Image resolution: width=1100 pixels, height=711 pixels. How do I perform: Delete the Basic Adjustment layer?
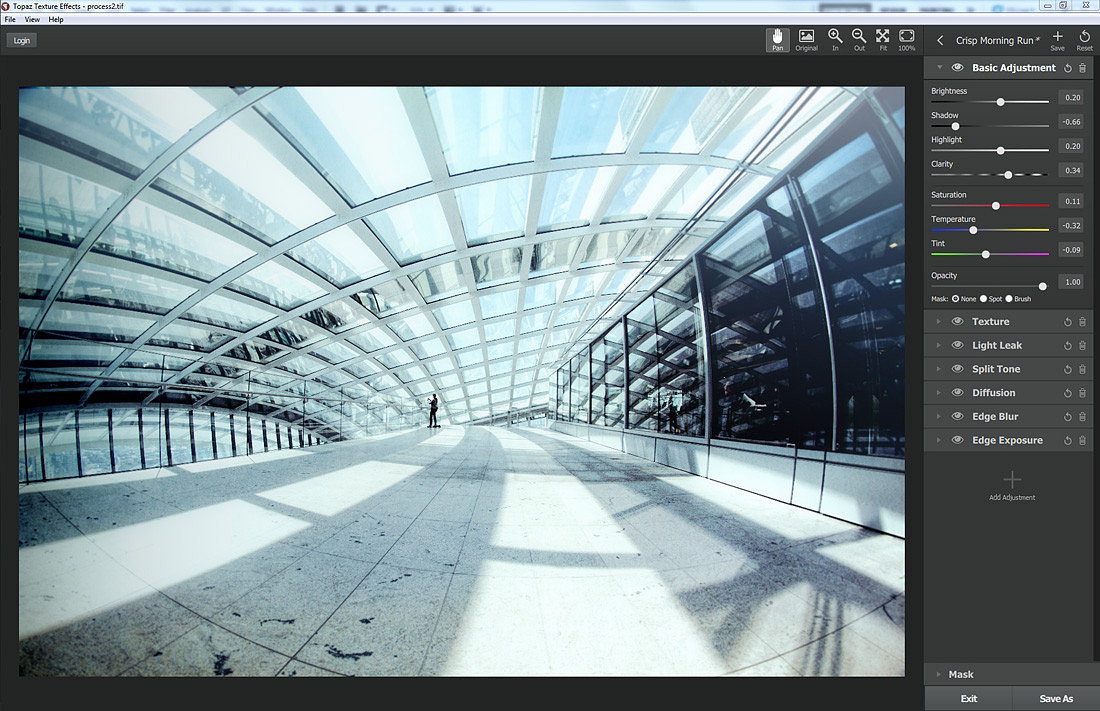pyautogui.click(x=1082, y=68)
